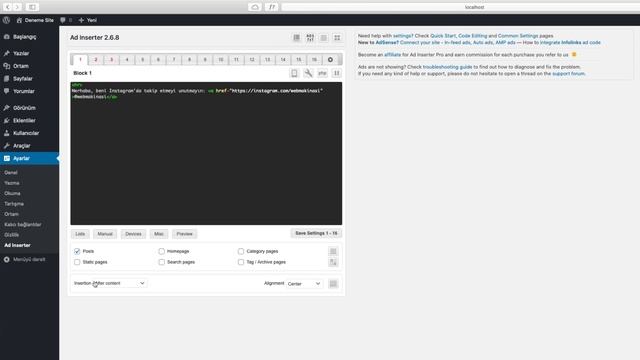Enable the Category pages checkbox

pyautogui.click(x=241, y=251)
